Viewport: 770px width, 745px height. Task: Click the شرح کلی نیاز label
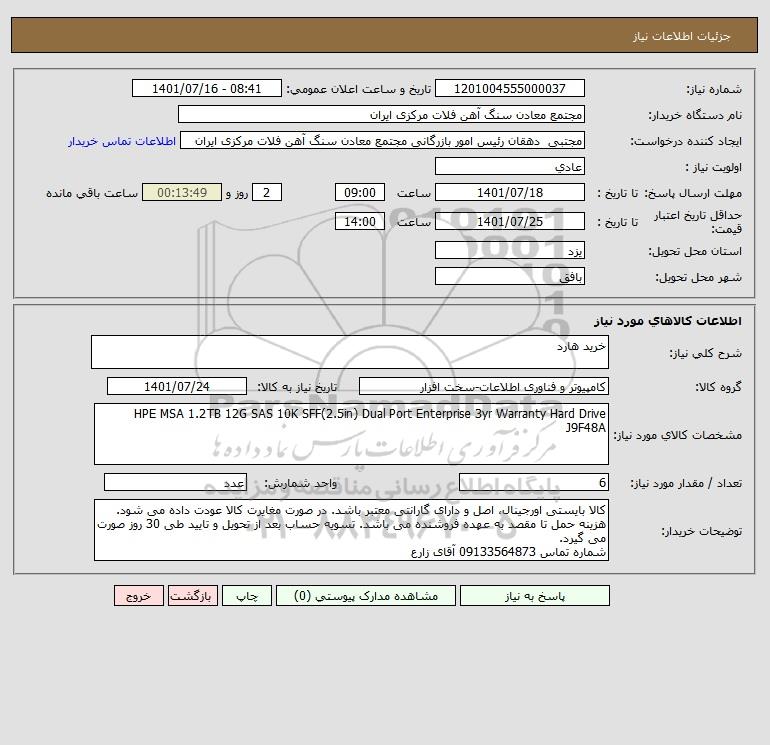[x=706, y=353]
